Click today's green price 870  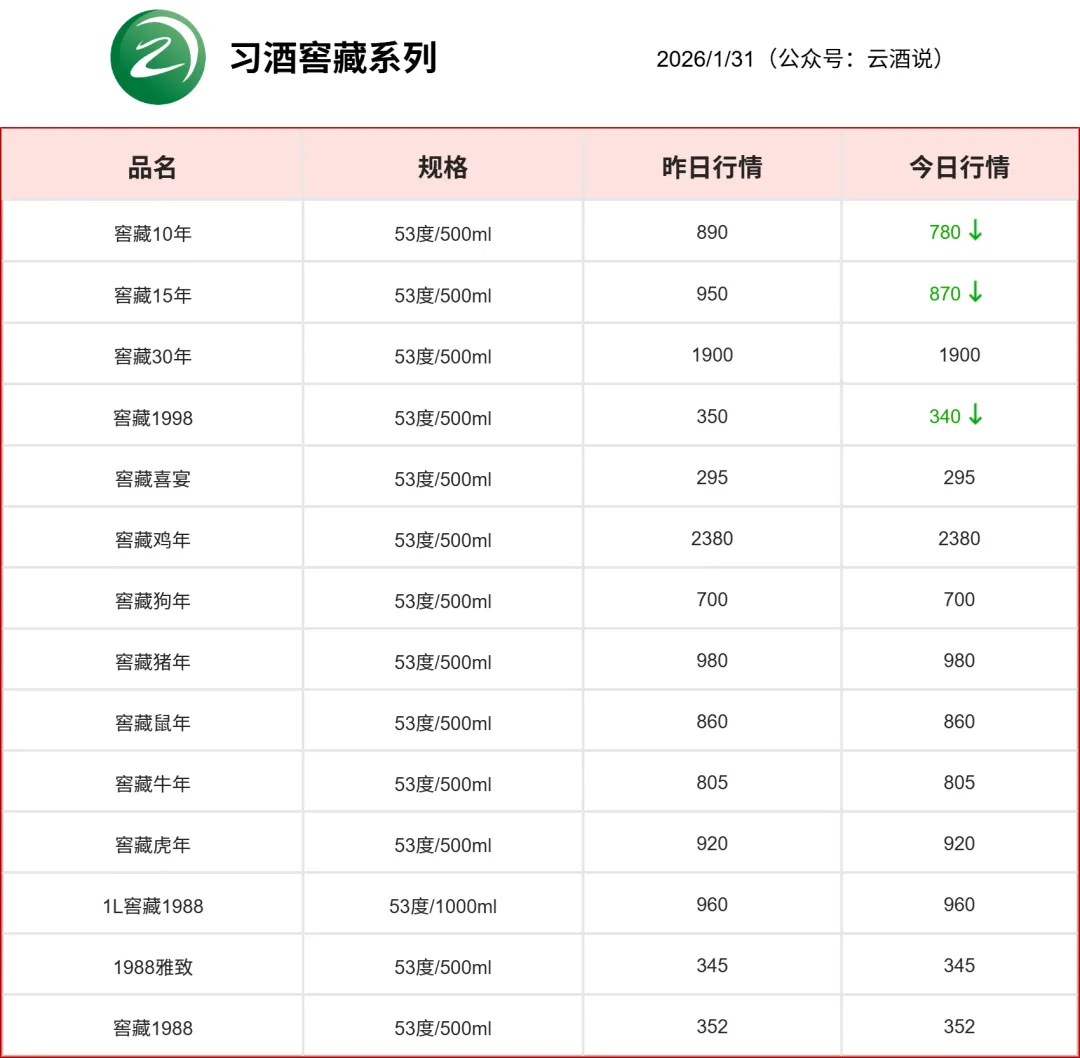944,293
